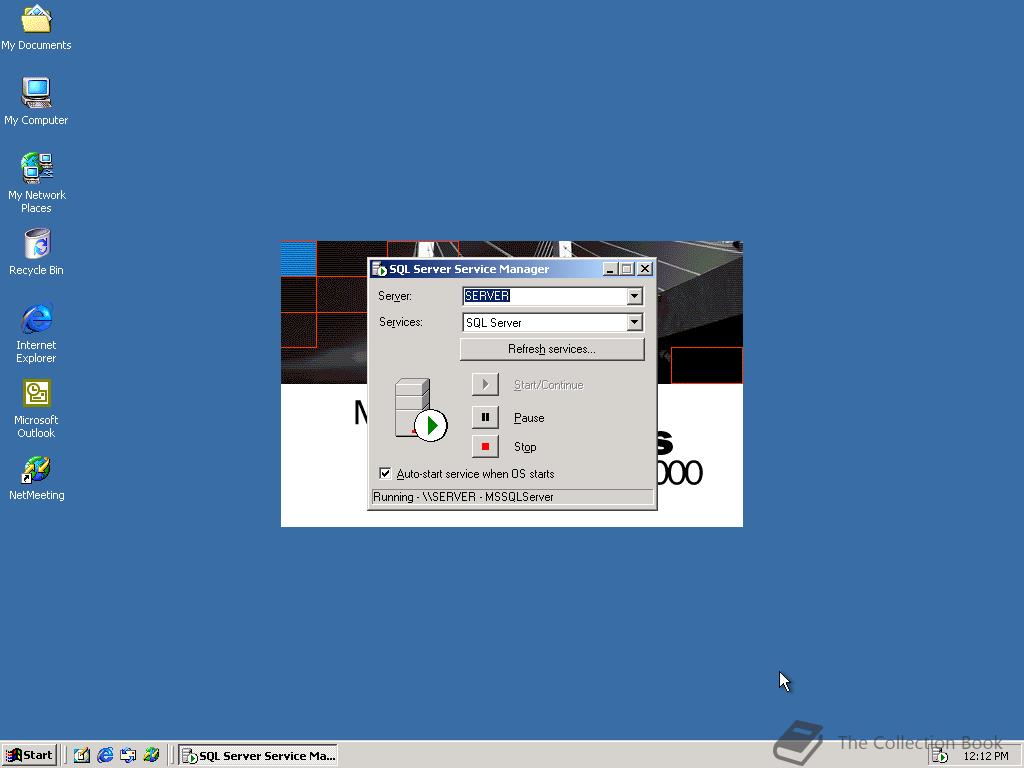1024x768 pixels.
Task: Close the SQL Server Service Manager window
Action: (645, 269)
